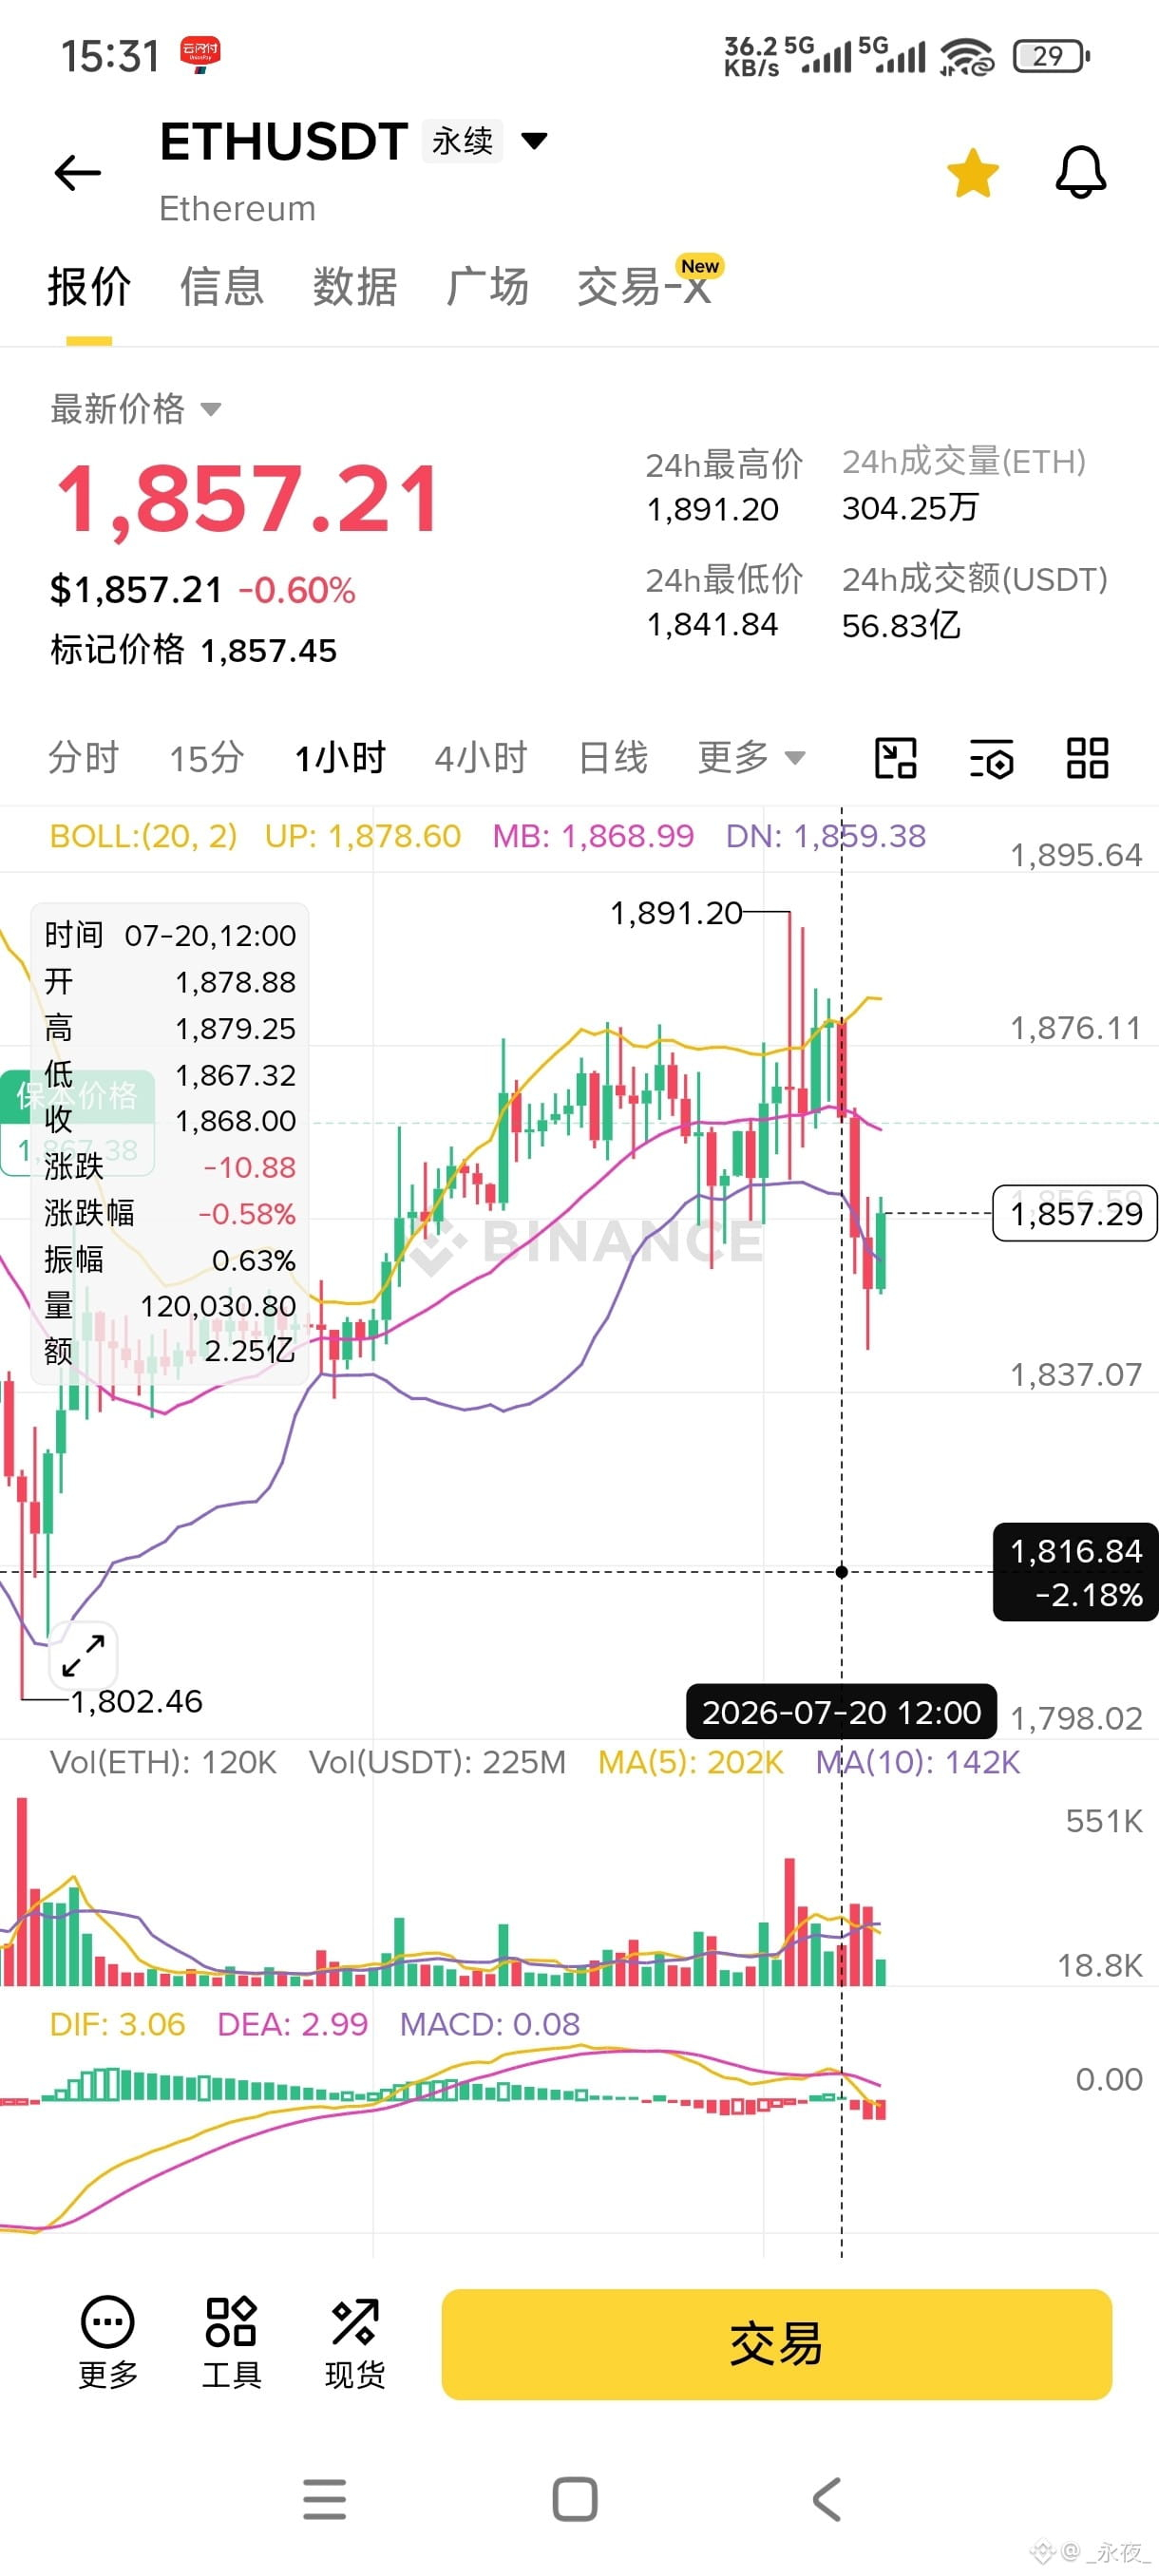This screenshot has height=2576, width=1159.
Task: Select the 4小时 chart interval
Action: (x=480, y=758)
